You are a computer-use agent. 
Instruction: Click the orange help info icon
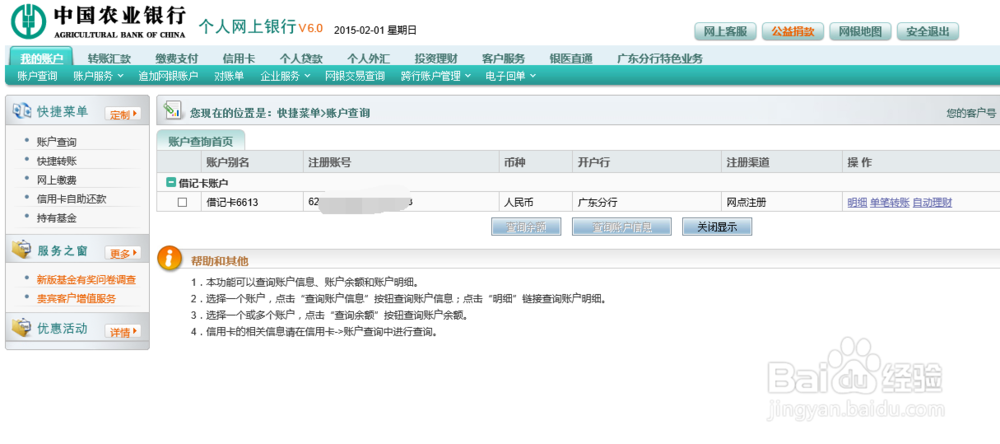pos(170,258)
